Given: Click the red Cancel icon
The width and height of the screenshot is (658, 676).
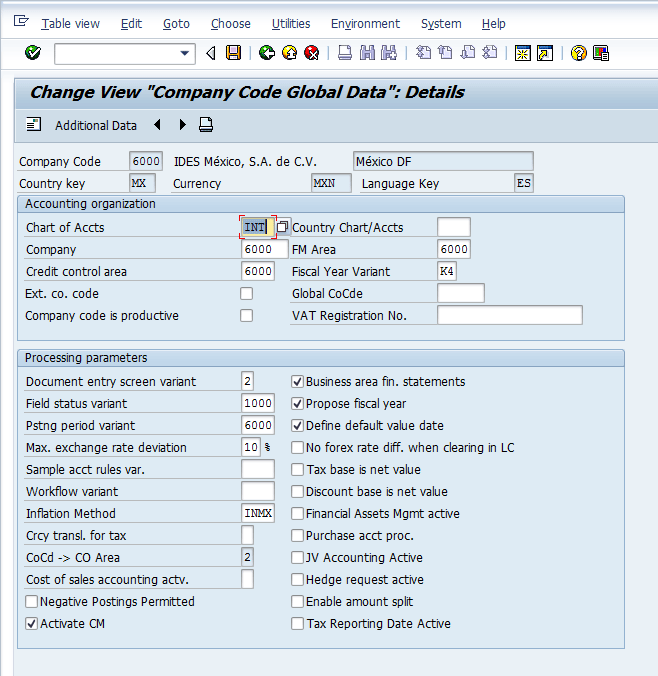Looking at the screenshot, I should tap(312, 53).
